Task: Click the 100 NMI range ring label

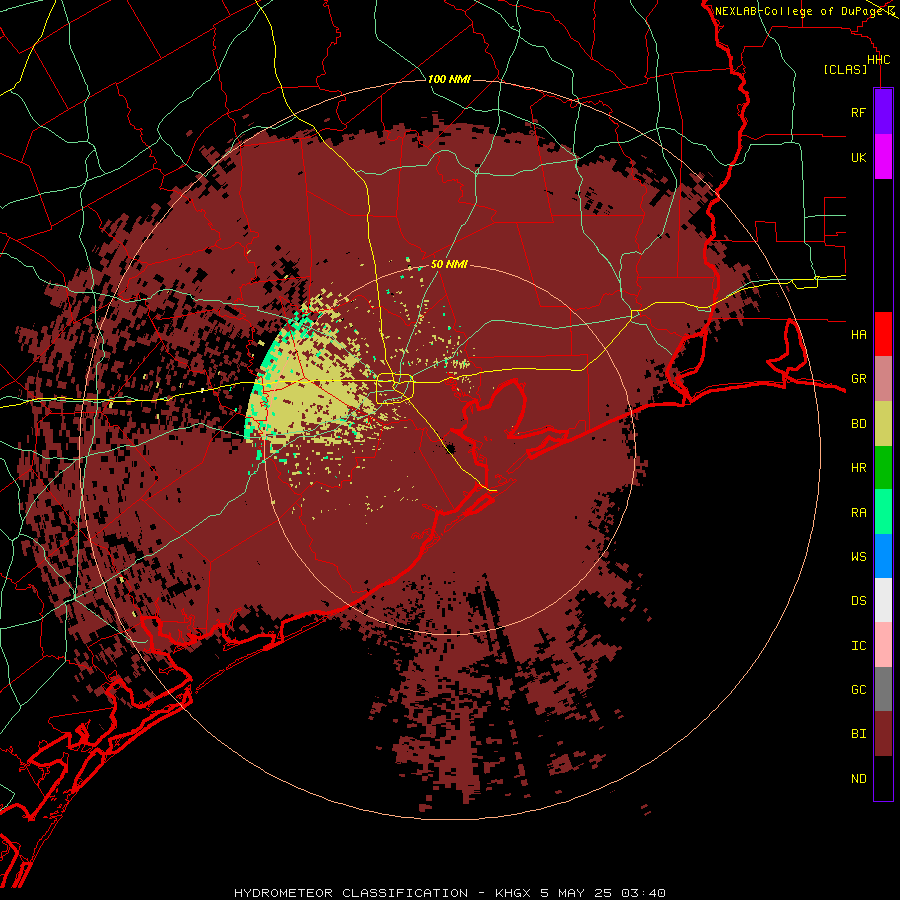Action: 449,79
